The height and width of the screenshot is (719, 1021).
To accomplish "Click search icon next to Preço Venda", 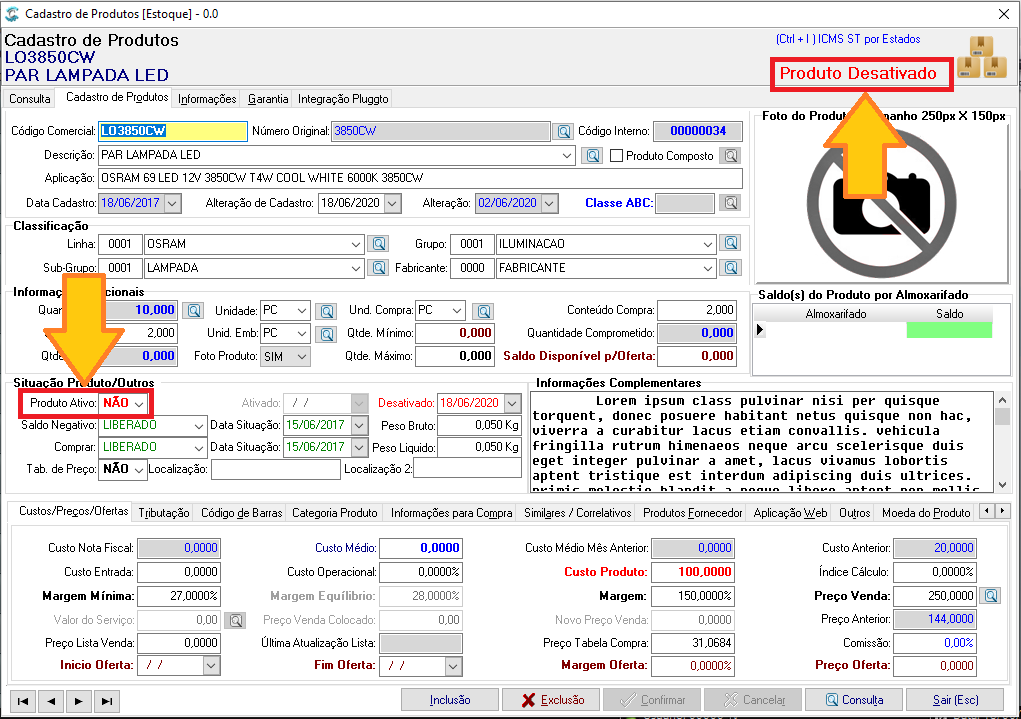I will coord(991,596).
